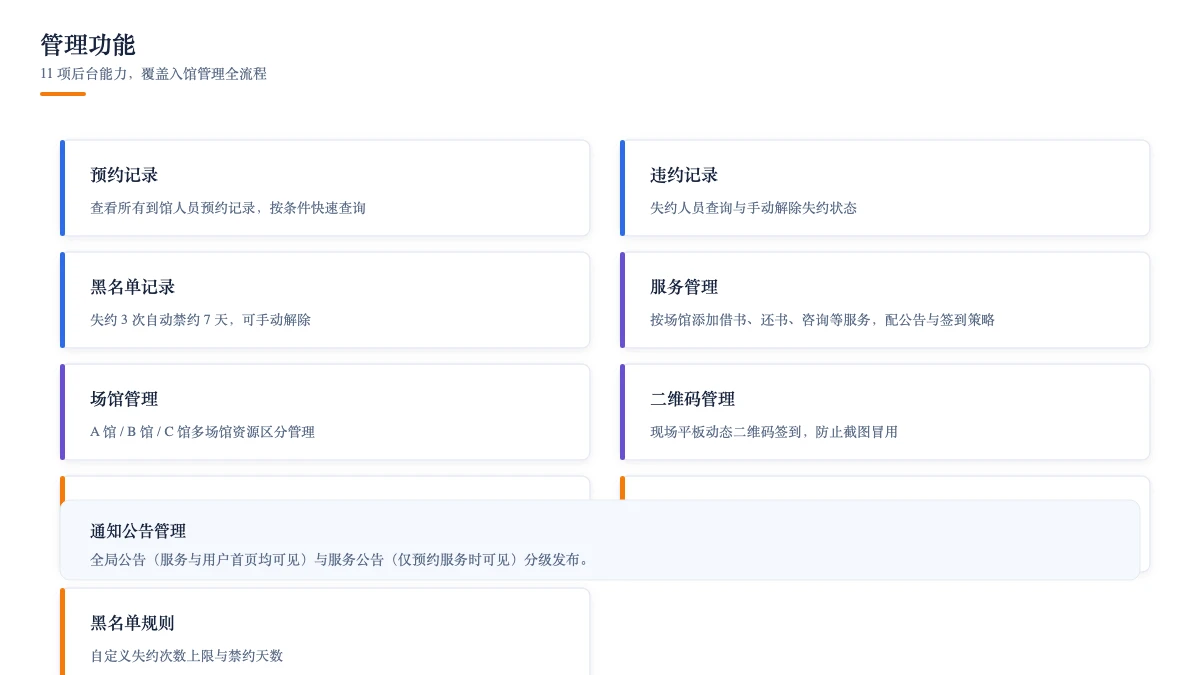The height and width of the screenshot is (675, 1200).
Task: Open the 二维码管理 card
Action: [x=885, y=412]
